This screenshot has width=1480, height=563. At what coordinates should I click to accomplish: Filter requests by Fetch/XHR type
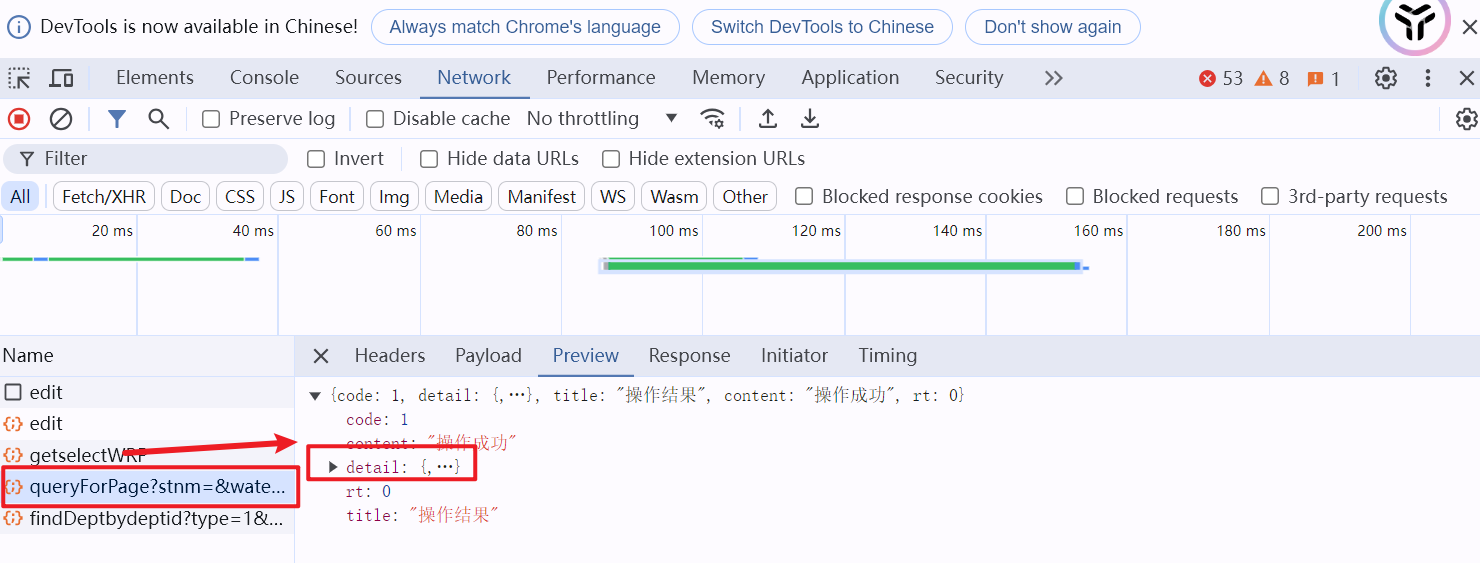tap(104, 197)
